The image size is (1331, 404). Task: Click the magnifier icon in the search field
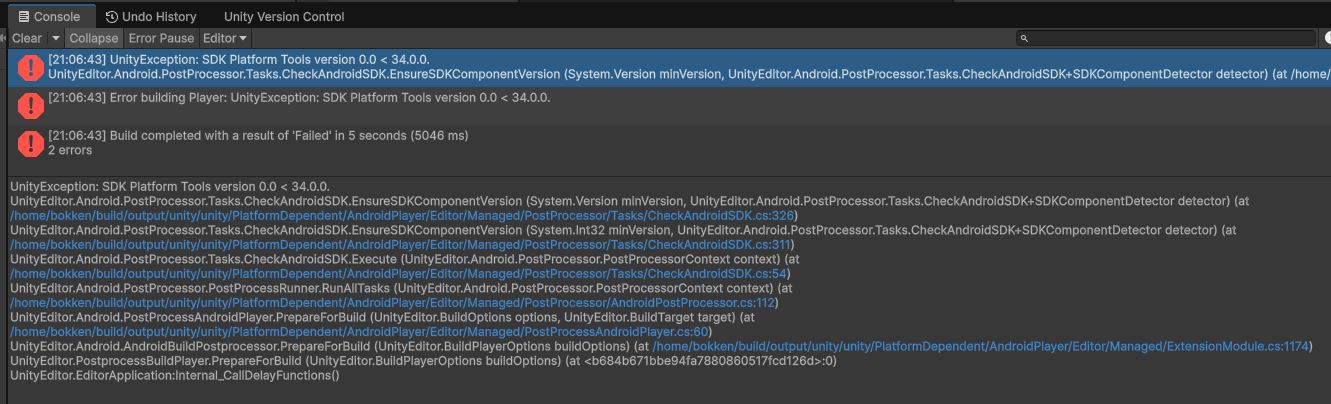coord(1024,38)
